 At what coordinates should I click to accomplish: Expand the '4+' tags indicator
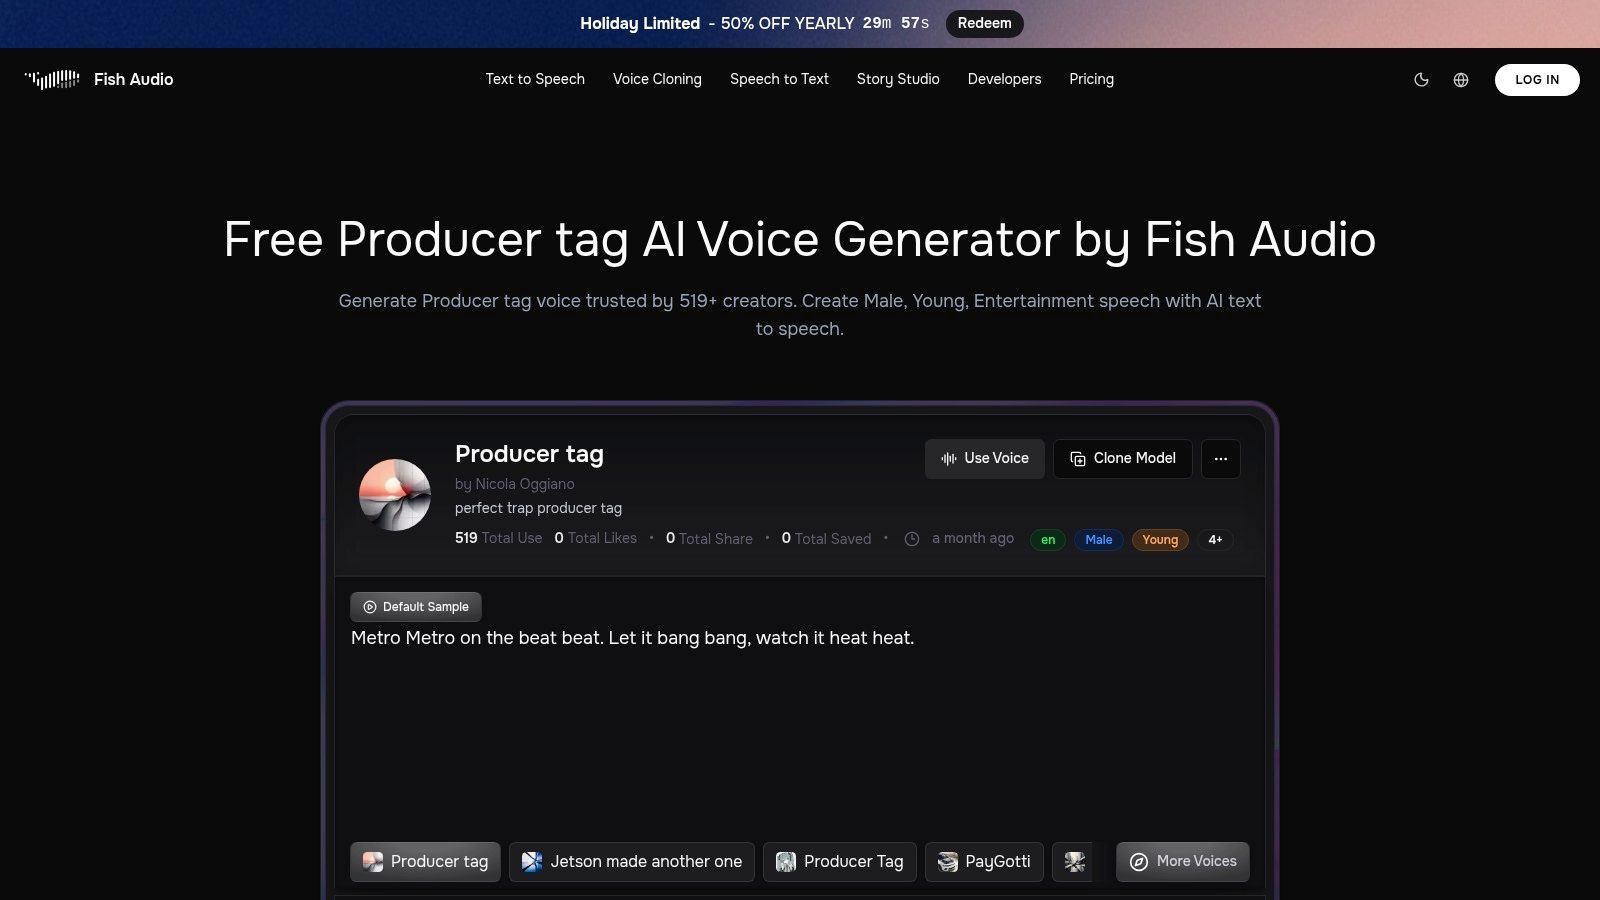(1215, 539)
